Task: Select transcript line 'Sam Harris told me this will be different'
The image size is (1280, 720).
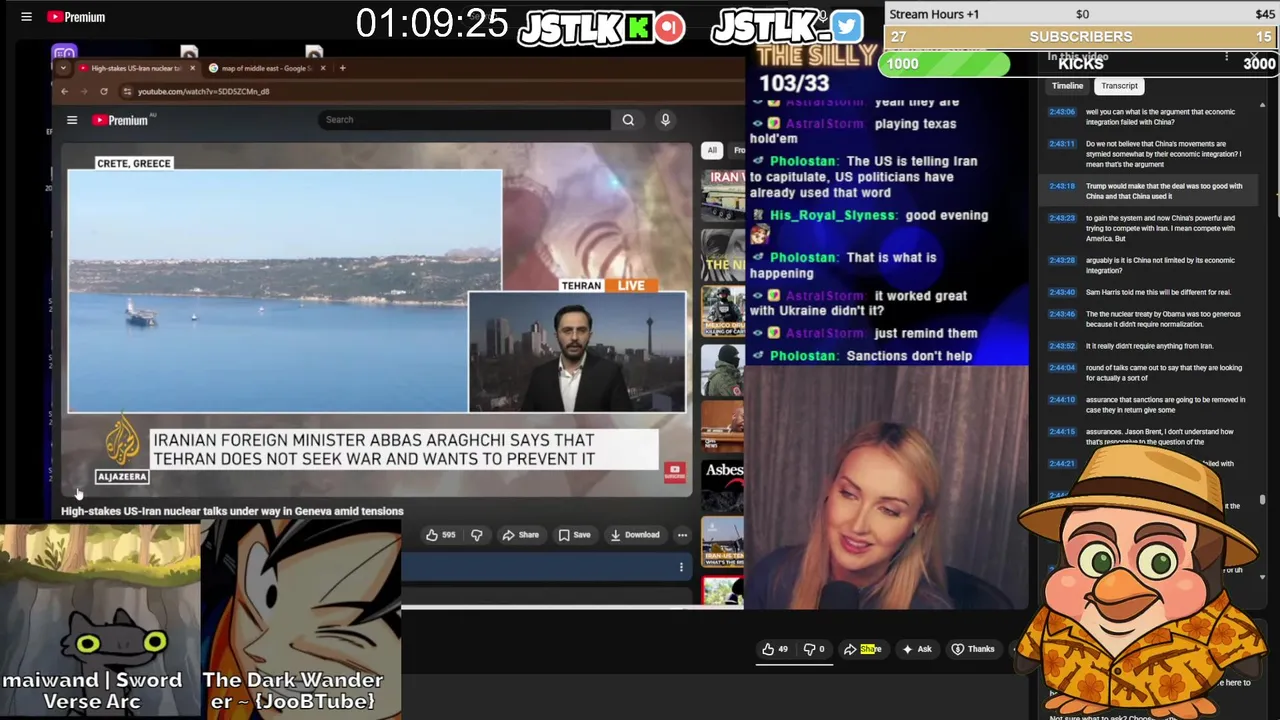Action: point(1158,292)
